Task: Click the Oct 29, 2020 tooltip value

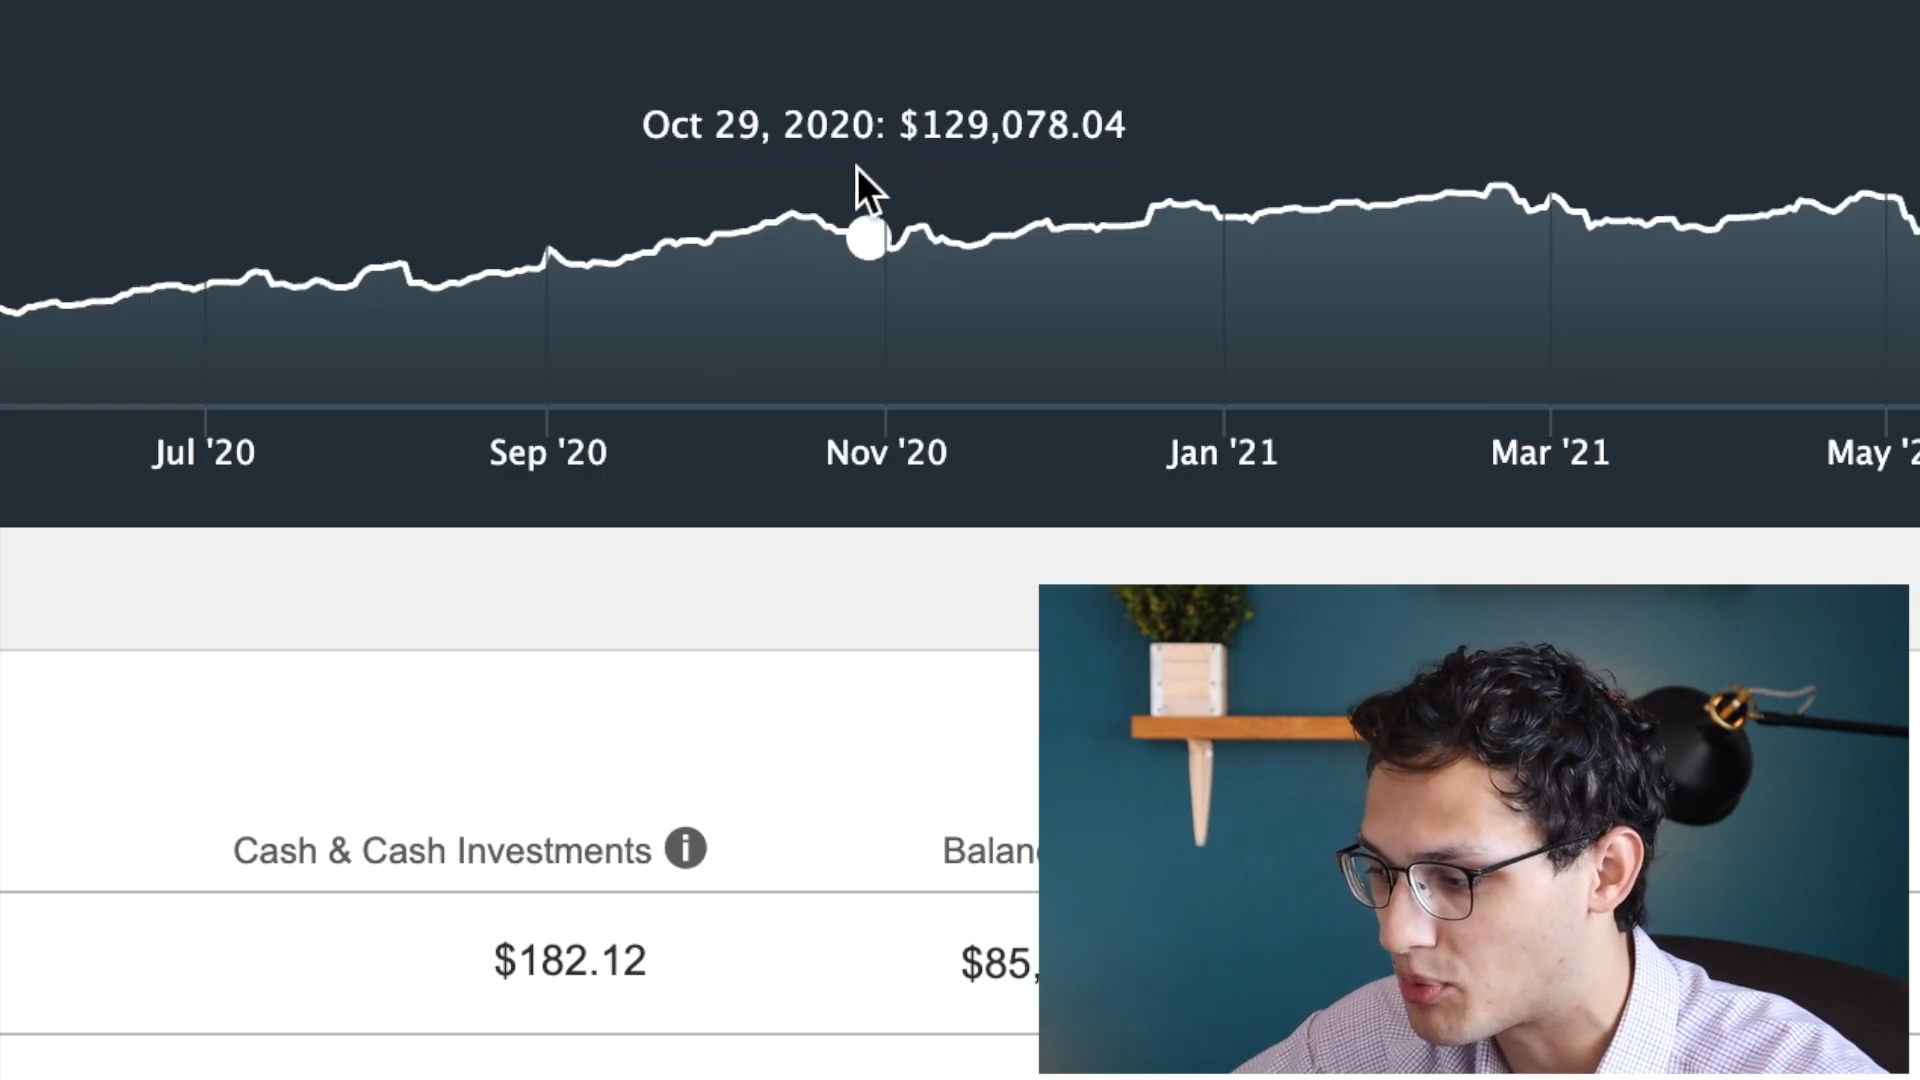Action: click(884, 124)
